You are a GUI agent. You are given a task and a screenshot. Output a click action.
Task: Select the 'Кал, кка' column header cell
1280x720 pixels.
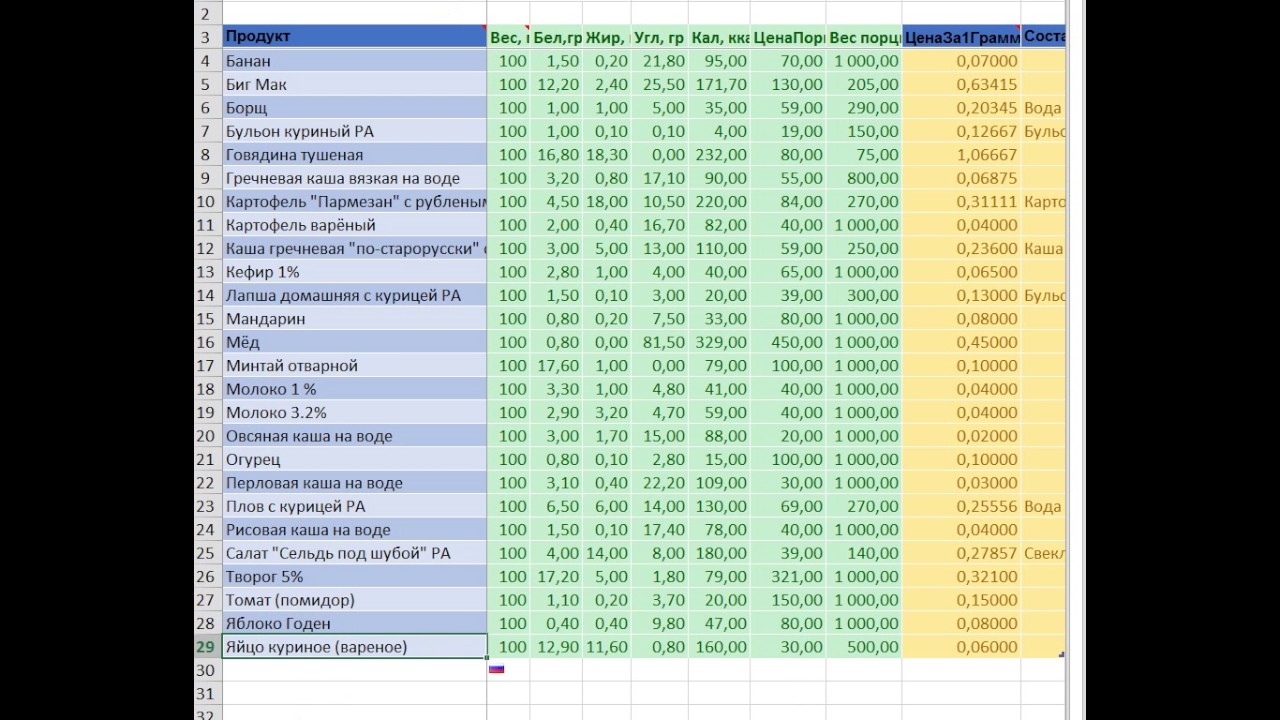click(719, 37)
